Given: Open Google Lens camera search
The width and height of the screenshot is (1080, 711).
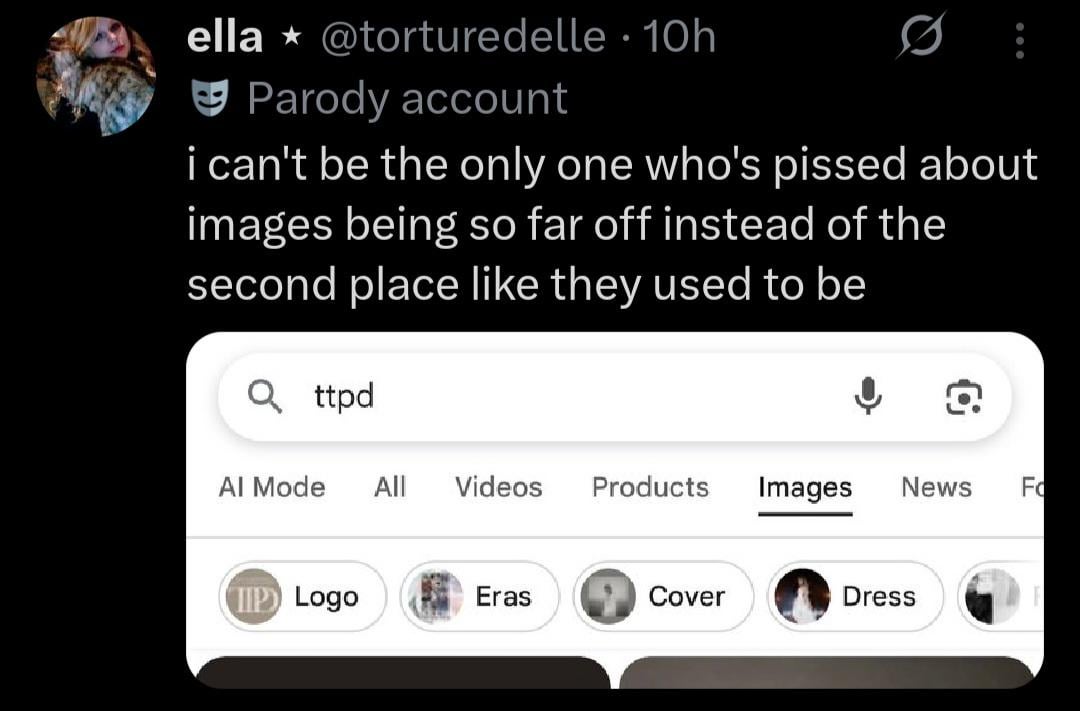Looking at the screenshot, I should tap(964, 397).
